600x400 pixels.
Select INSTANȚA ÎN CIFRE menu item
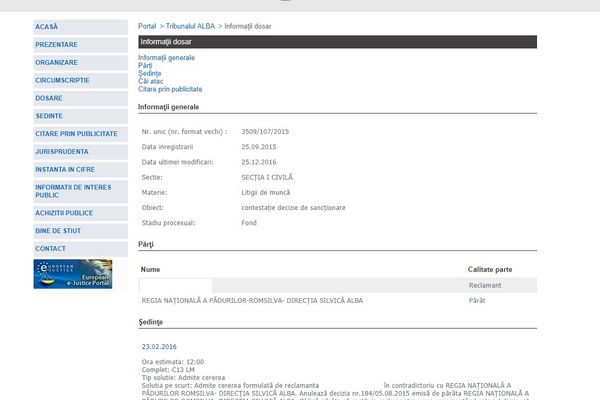tap(67, 170)
